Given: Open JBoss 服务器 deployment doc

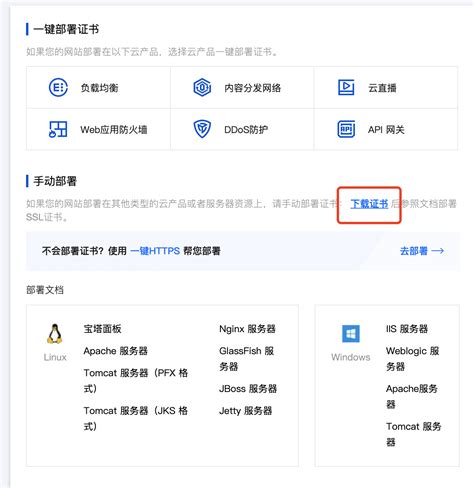Looking at the screenshot, I should point(248,389).
